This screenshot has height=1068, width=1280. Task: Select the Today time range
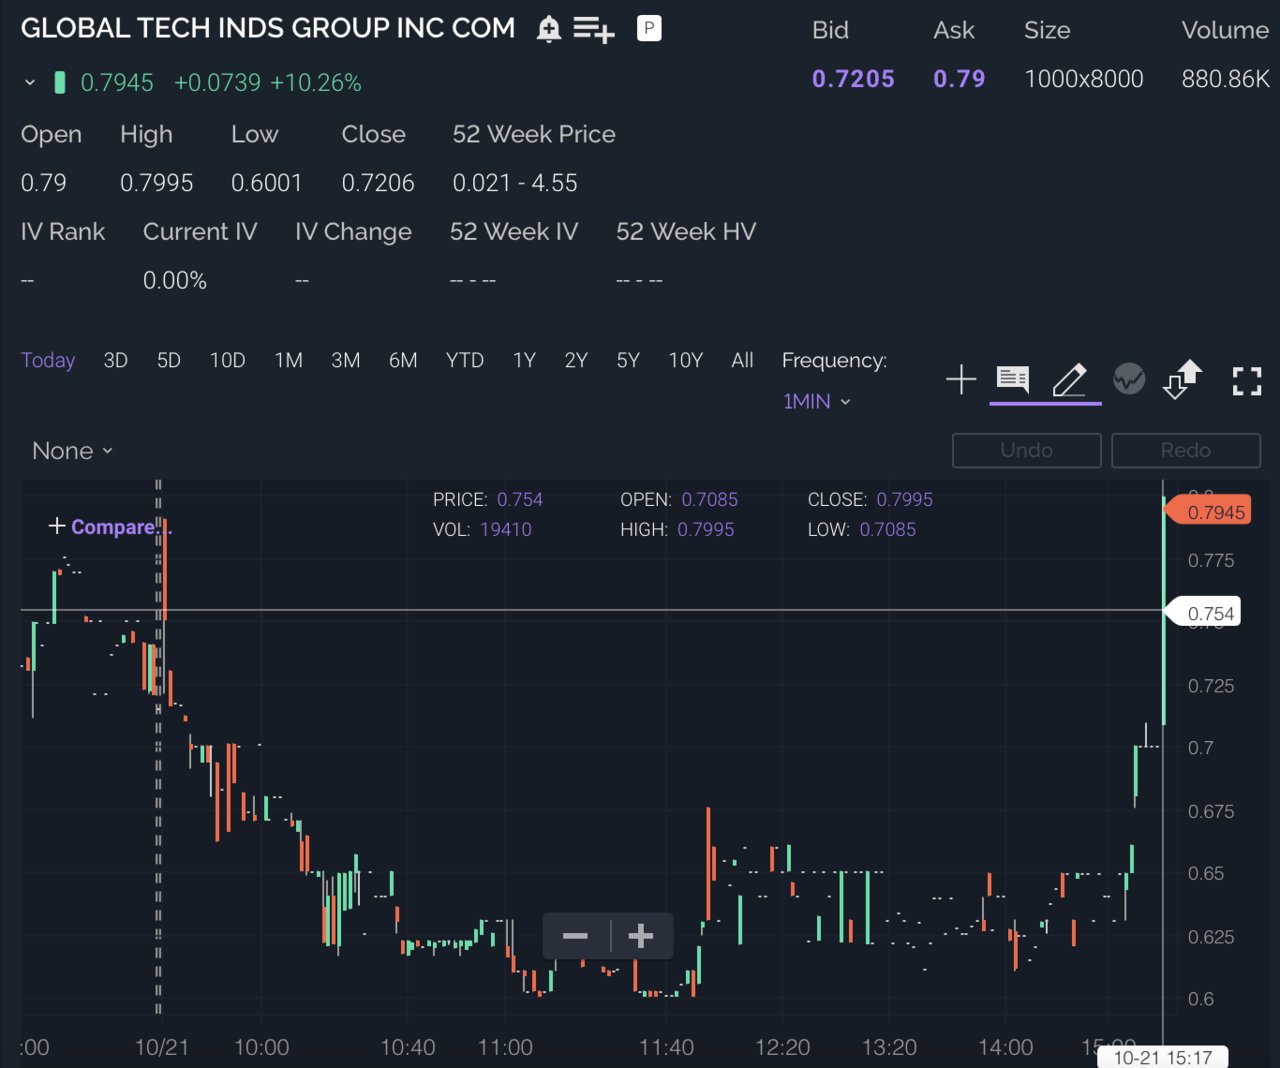click(48, 360)
